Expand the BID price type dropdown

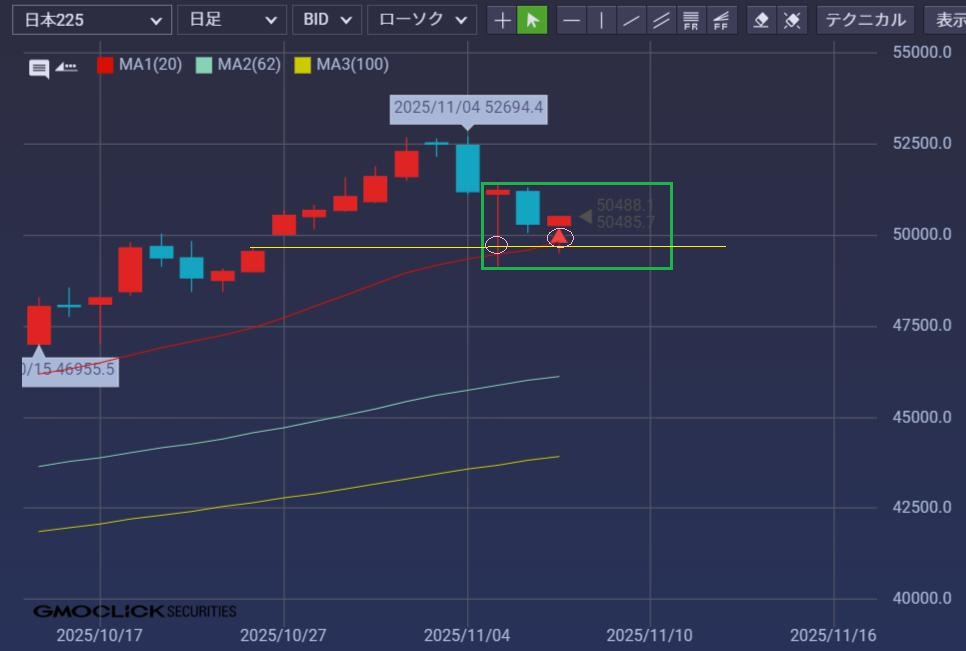click(x=326, y=20)
